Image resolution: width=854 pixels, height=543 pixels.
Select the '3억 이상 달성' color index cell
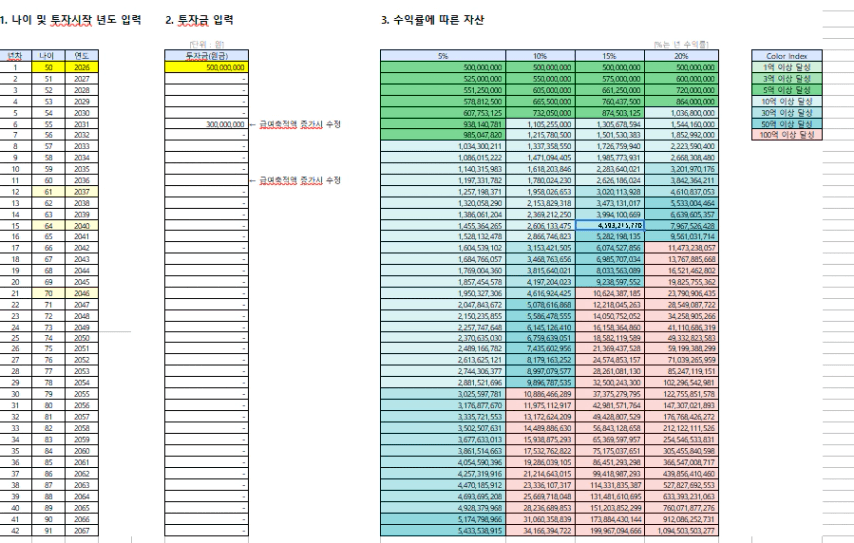click(x=786, y=79)
